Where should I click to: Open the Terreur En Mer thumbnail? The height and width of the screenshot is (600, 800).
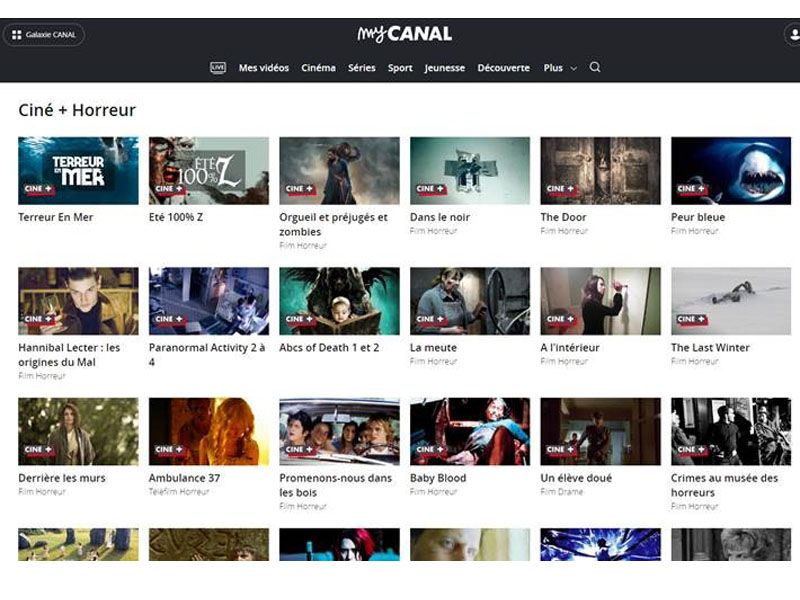click(x=78, y=170)
